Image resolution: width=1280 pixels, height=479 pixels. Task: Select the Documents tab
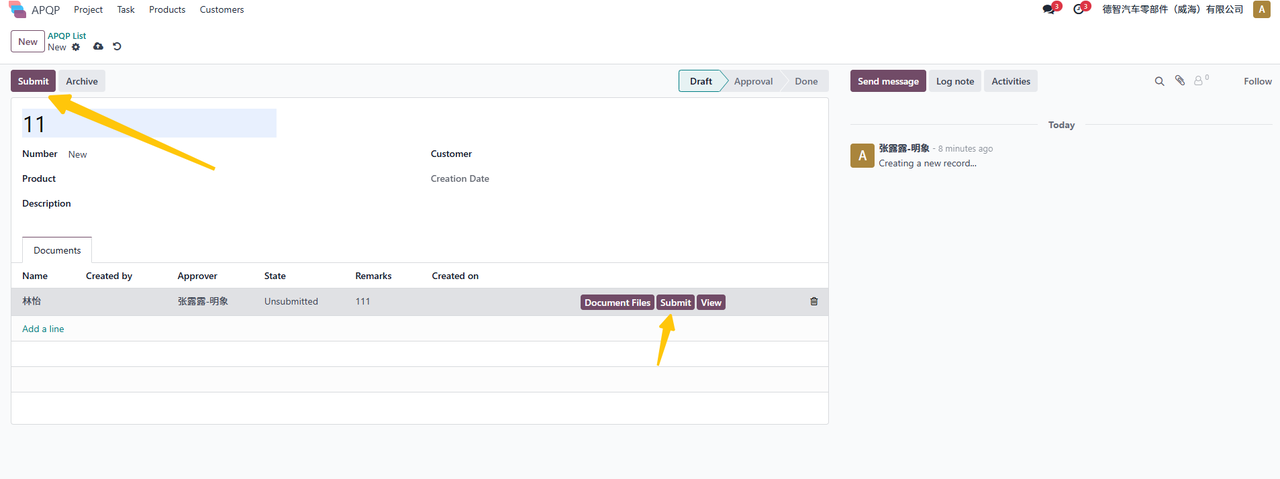57,250
